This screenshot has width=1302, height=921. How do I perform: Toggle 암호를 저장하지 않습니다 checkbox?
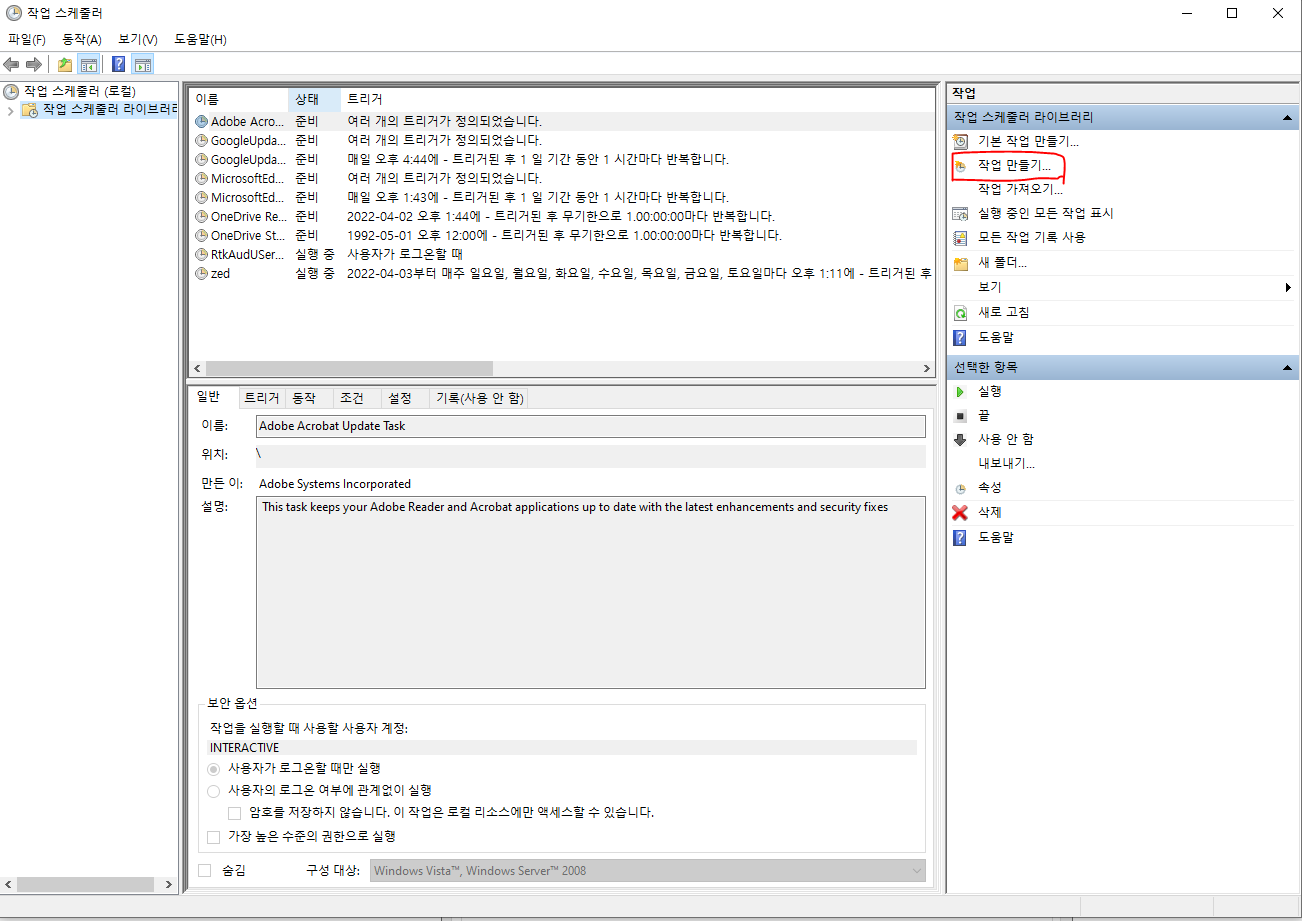[x=235, y=813]
